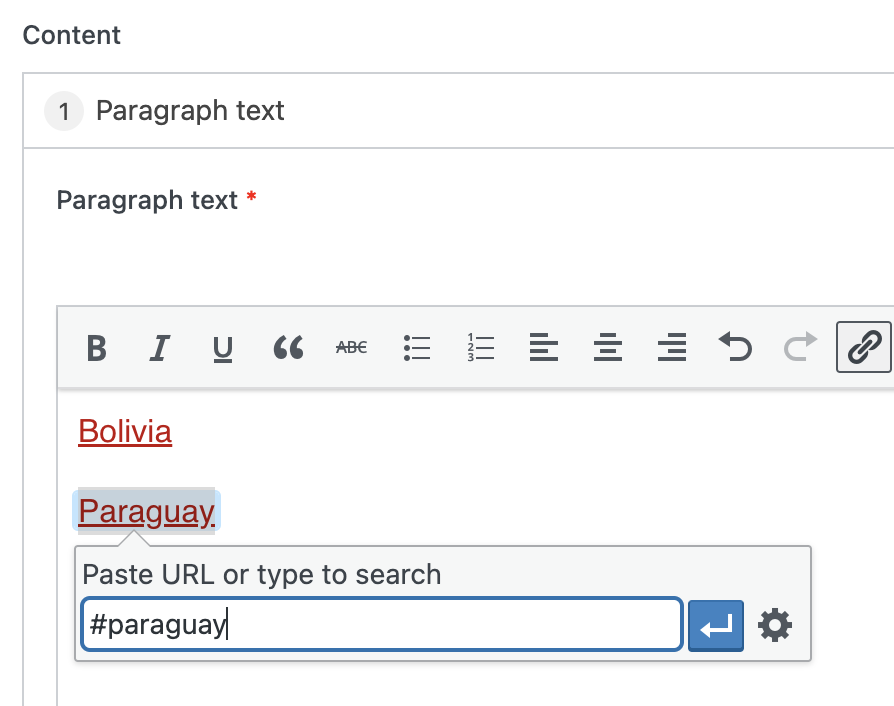Viewport: 894px width, 706px height.
Task: Center align the text
Action: pyautogui.click(x=607, y=348)
